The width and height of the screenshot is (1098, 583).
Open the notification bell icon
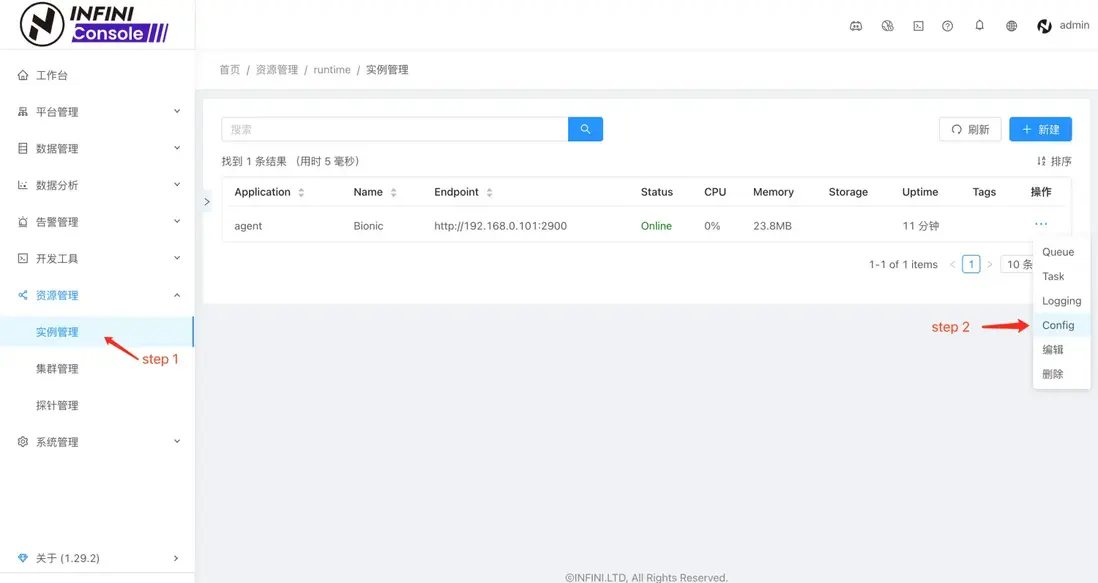point(979,26)
